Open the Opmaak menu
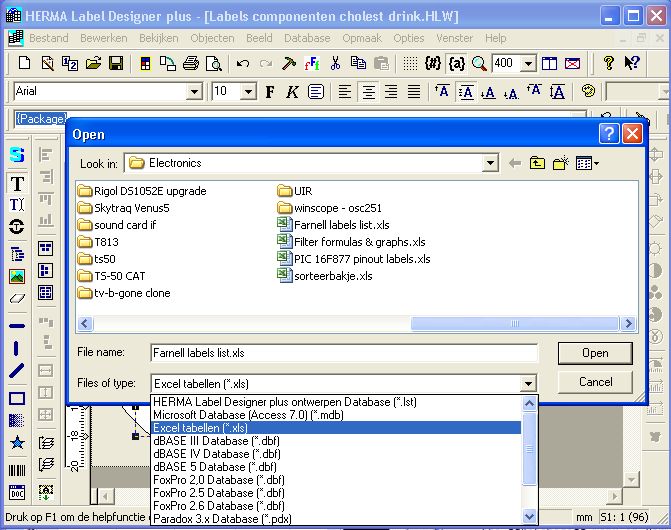Viewport: 671px width, 530px height. pos(362,38)
